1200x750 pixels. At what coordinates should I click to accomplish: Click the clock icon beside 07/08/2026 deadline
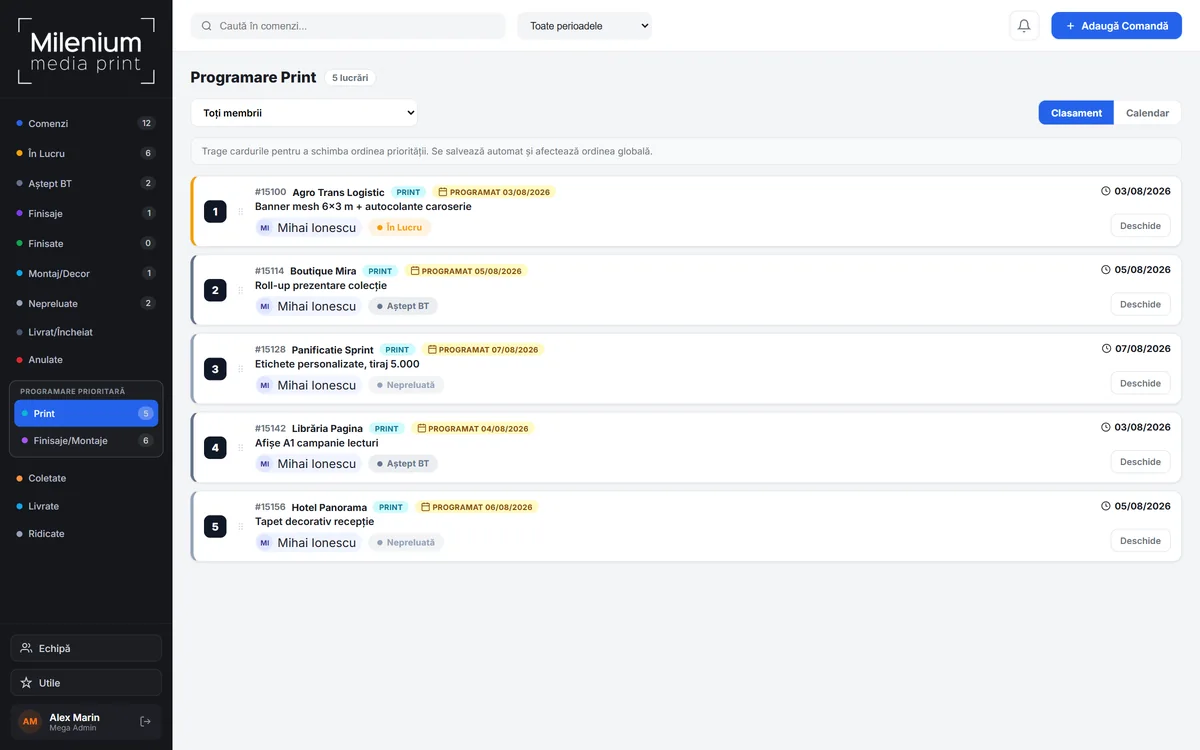pyautogui.click(x=1106, y=349)
